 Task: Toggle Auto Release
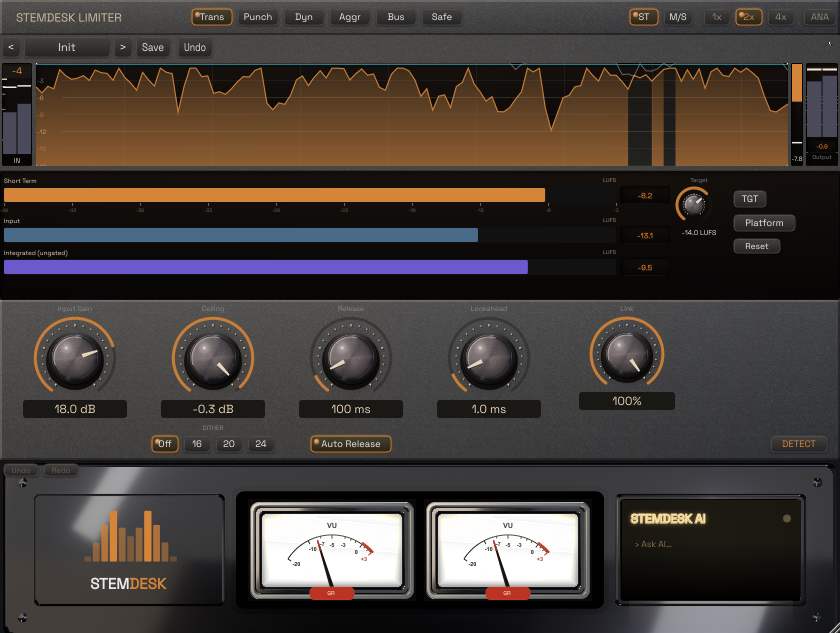[x=351, y=444]
